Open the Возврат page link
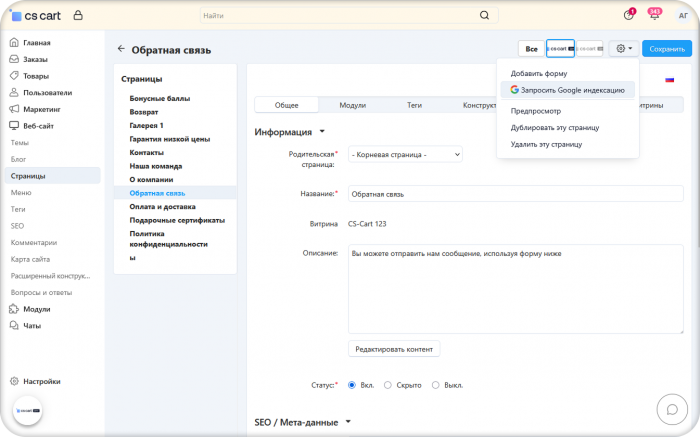Screen dimensions: 700x437 [x=144, y=112]
